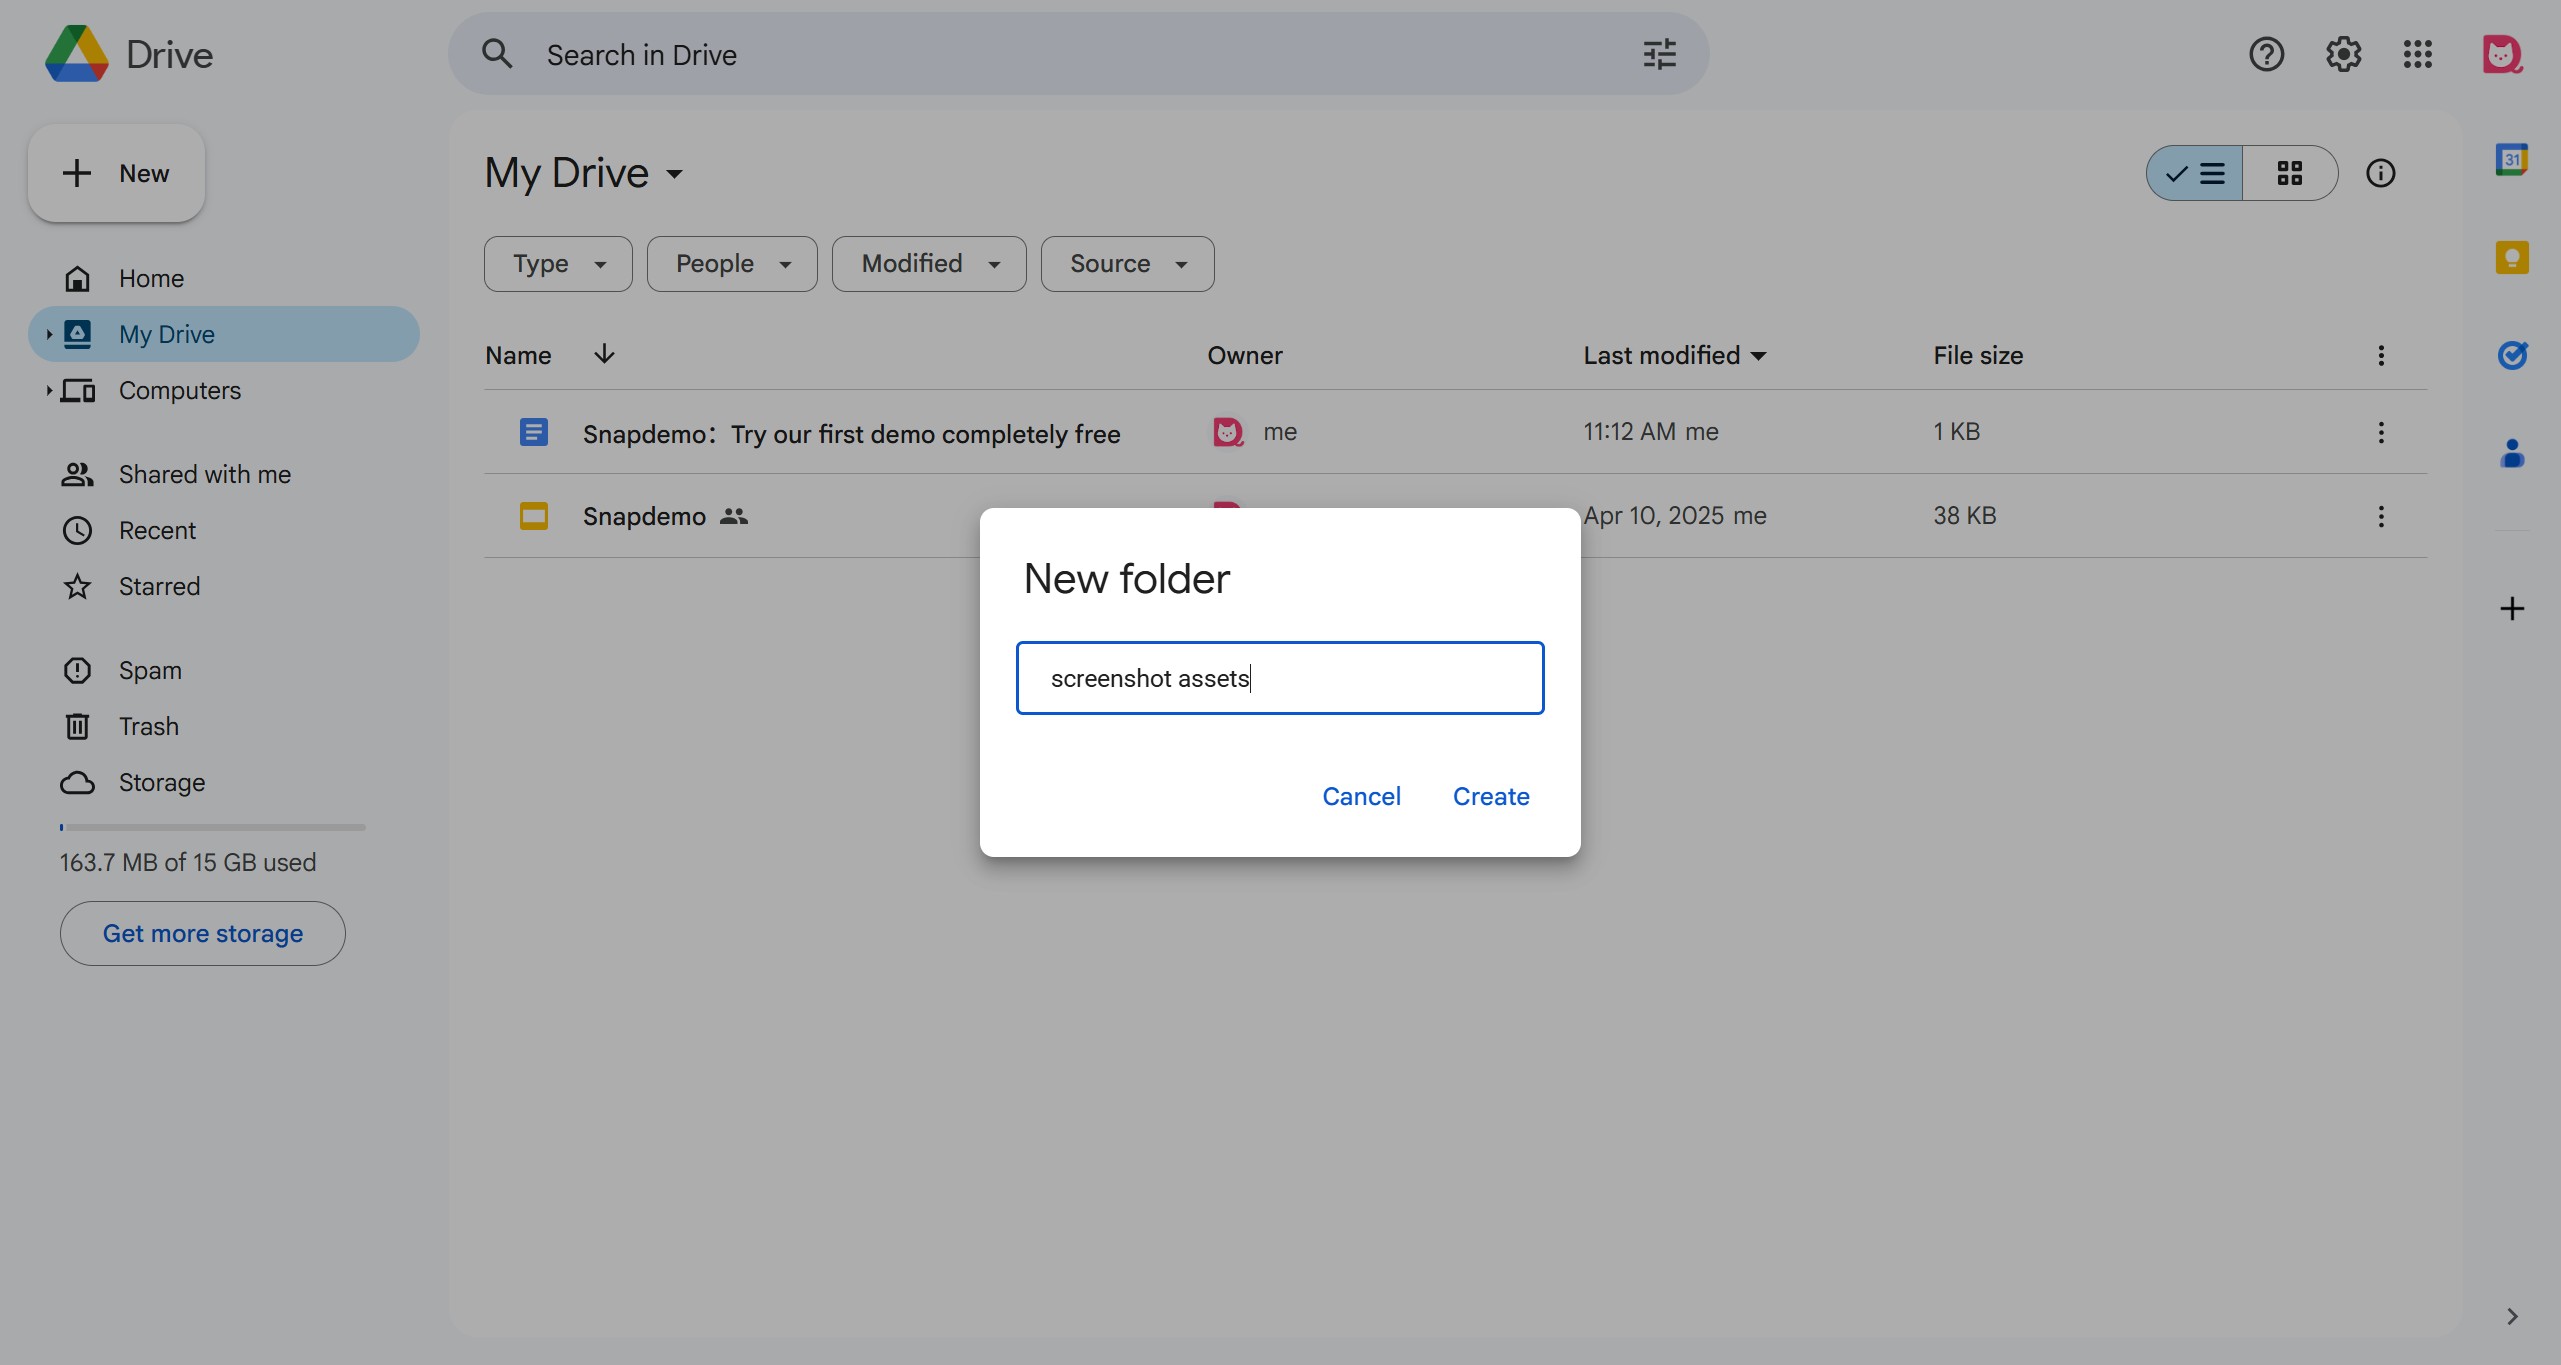This screenshot has width=2561, height=1365.
Task: Open Spam in sidebar
Action: tap(224, 670)
